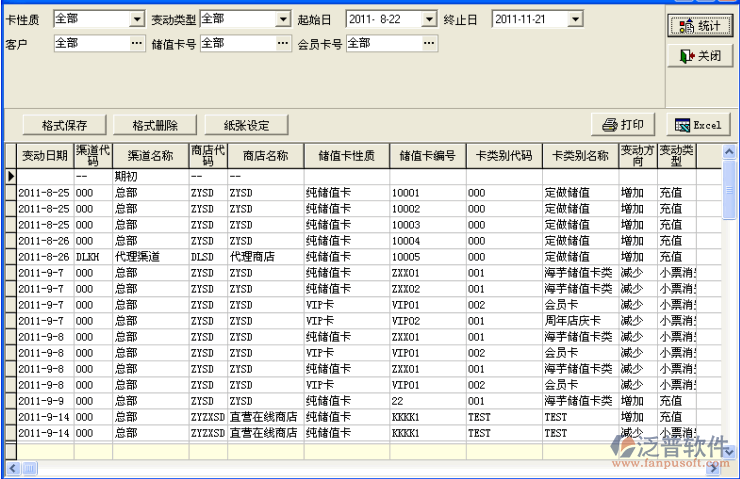Open the 储值卡号 lookup ellipsis button

(285, 43)
